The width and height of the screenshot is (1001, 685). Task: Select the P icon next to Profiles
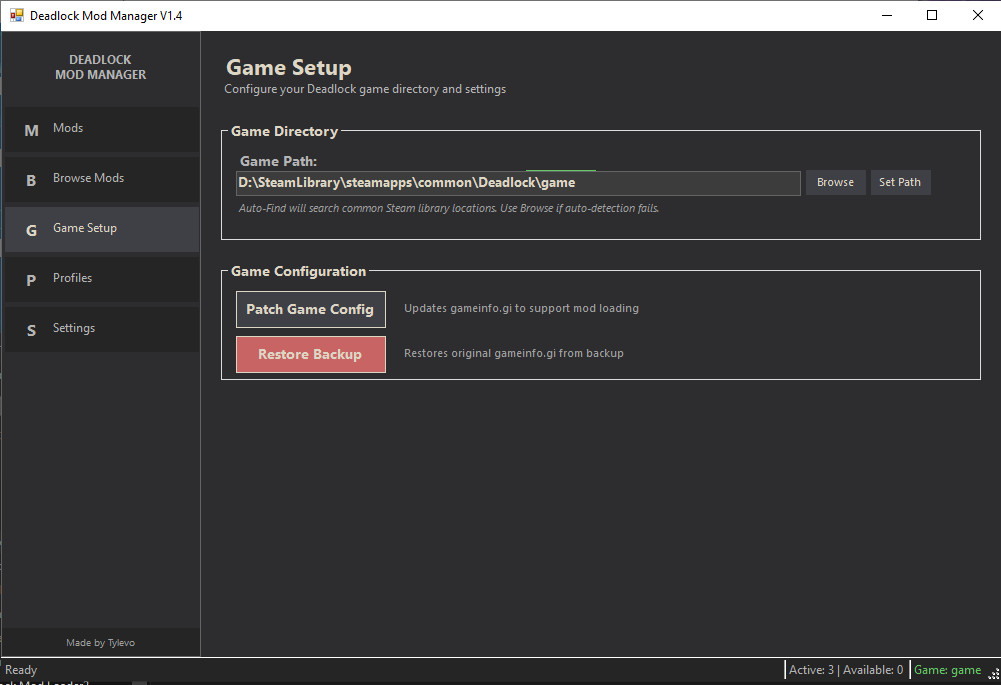coord(31,278)
